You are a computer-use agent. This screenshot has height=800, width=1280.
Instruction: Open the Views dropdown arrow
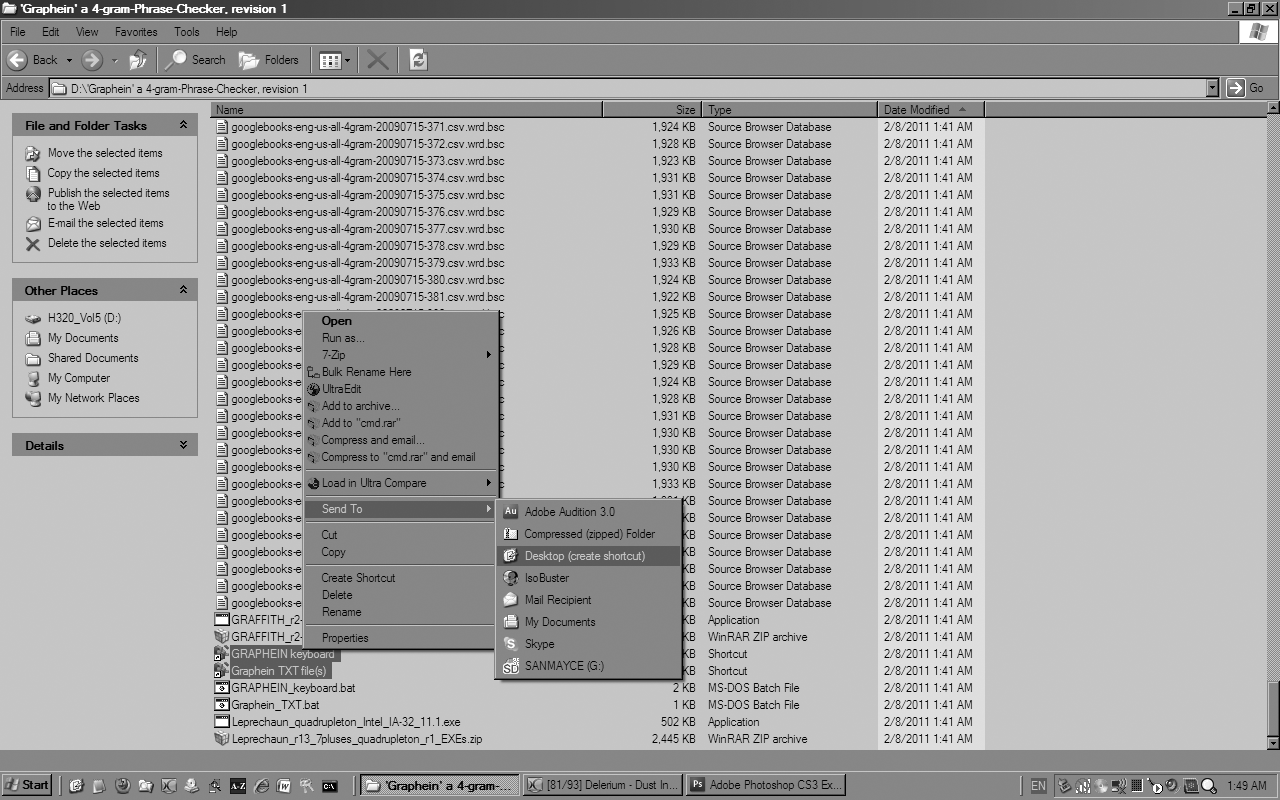(348, 61)
